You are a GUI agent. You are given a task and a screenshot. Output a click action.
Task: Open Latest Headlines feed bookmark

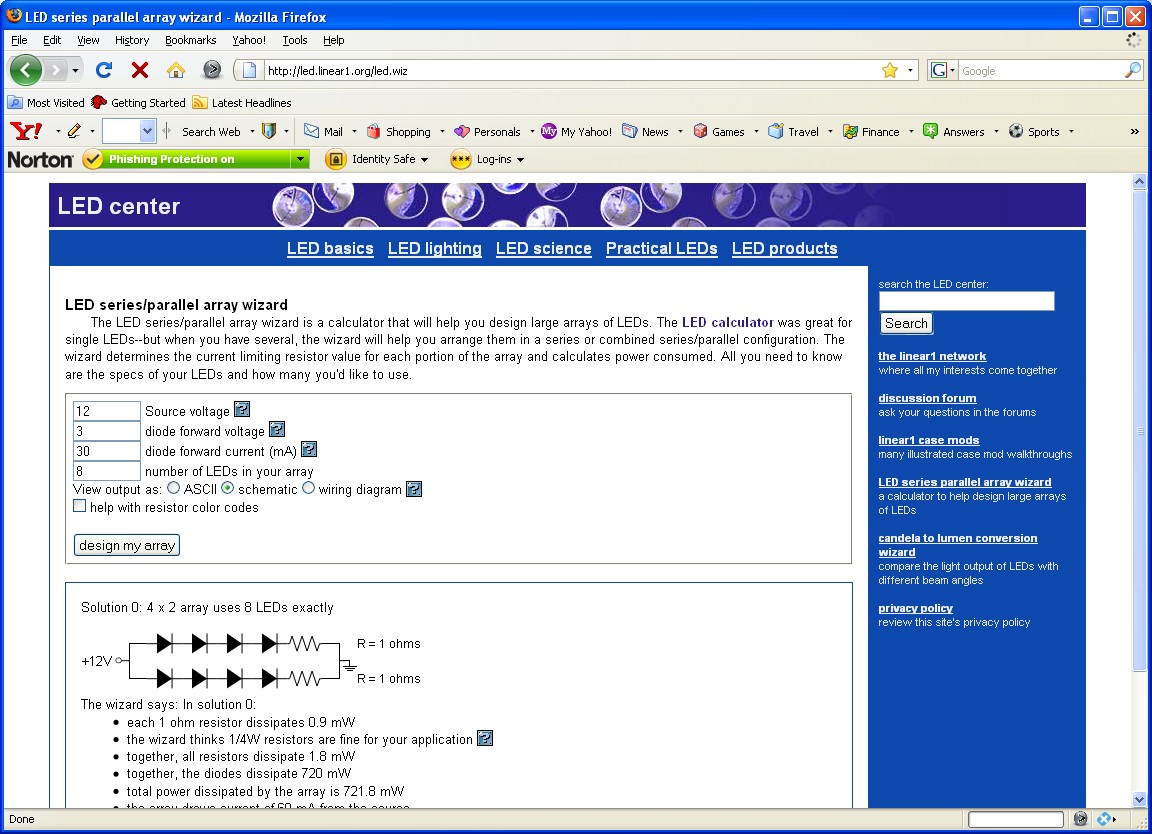click(x=242, y=103)
